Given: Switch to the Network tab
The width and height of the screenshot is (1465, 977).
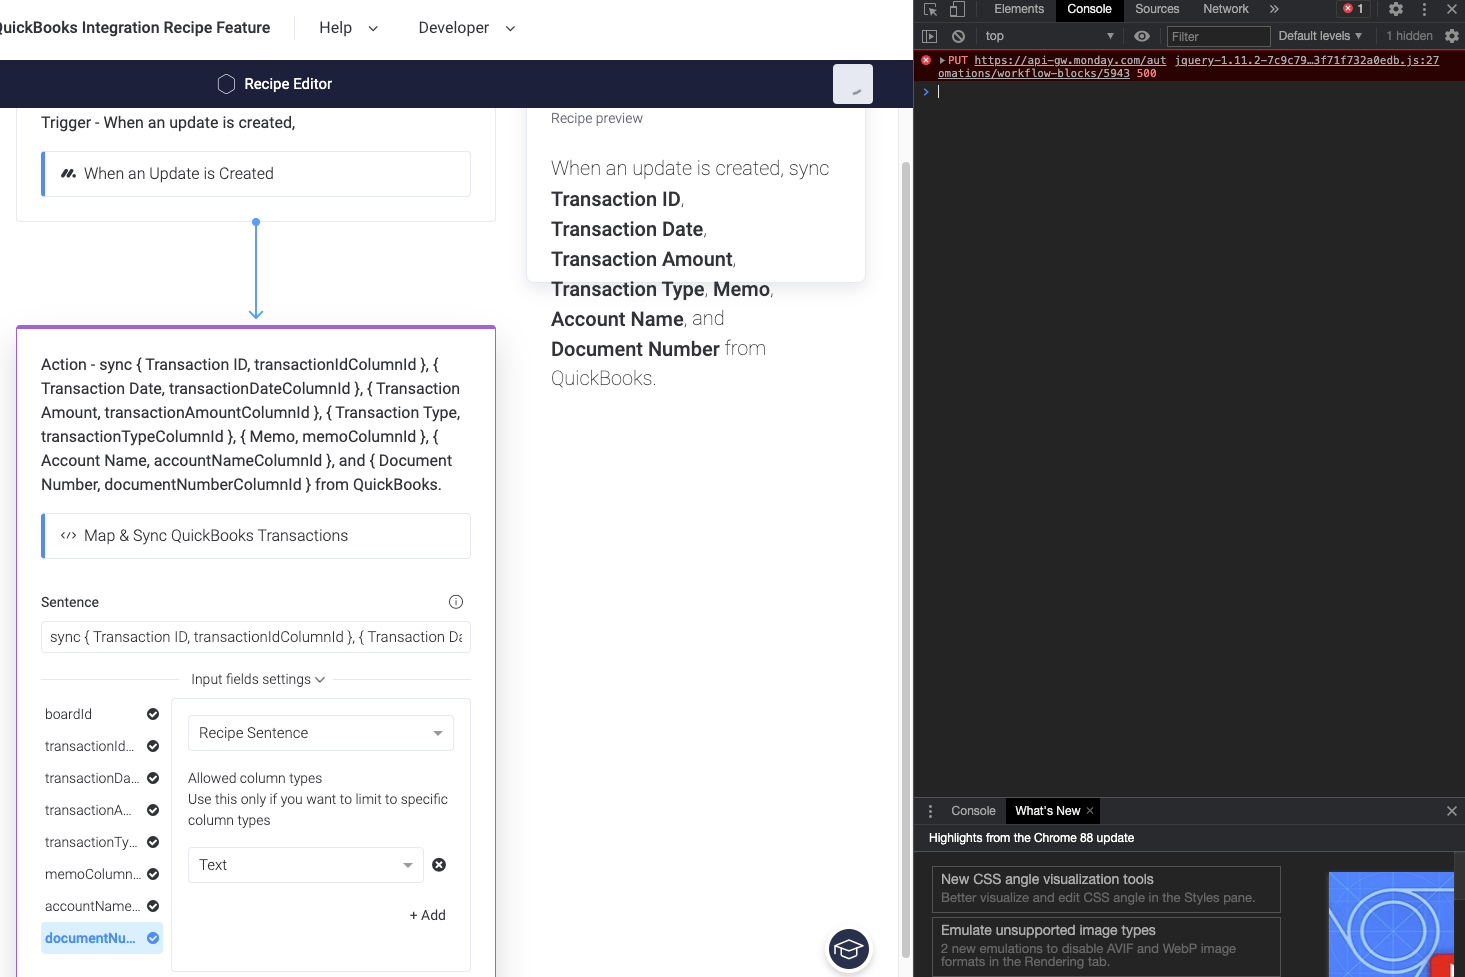Looking at the screenshot, I should click(x=1226, y=9).
